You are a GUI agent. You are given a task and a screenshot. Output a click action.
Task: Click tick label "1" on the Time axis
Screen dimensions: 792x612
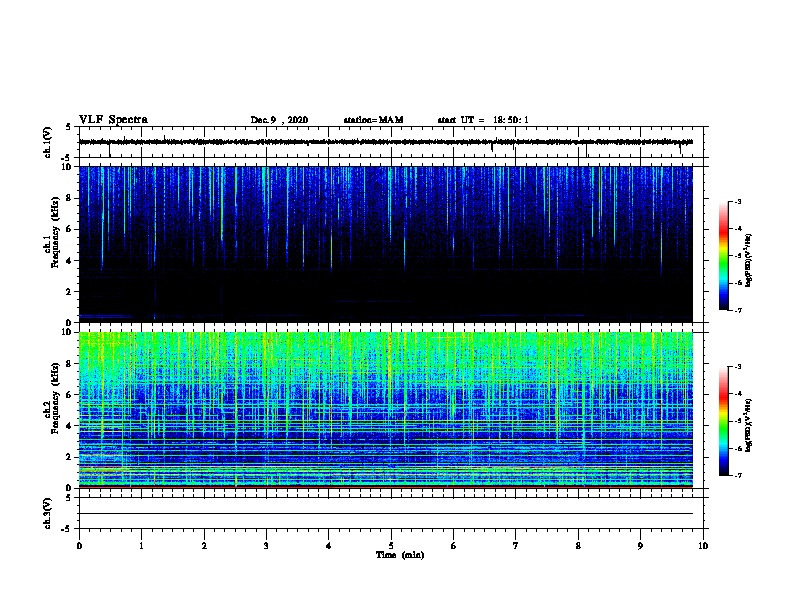[x=141, y=546]
